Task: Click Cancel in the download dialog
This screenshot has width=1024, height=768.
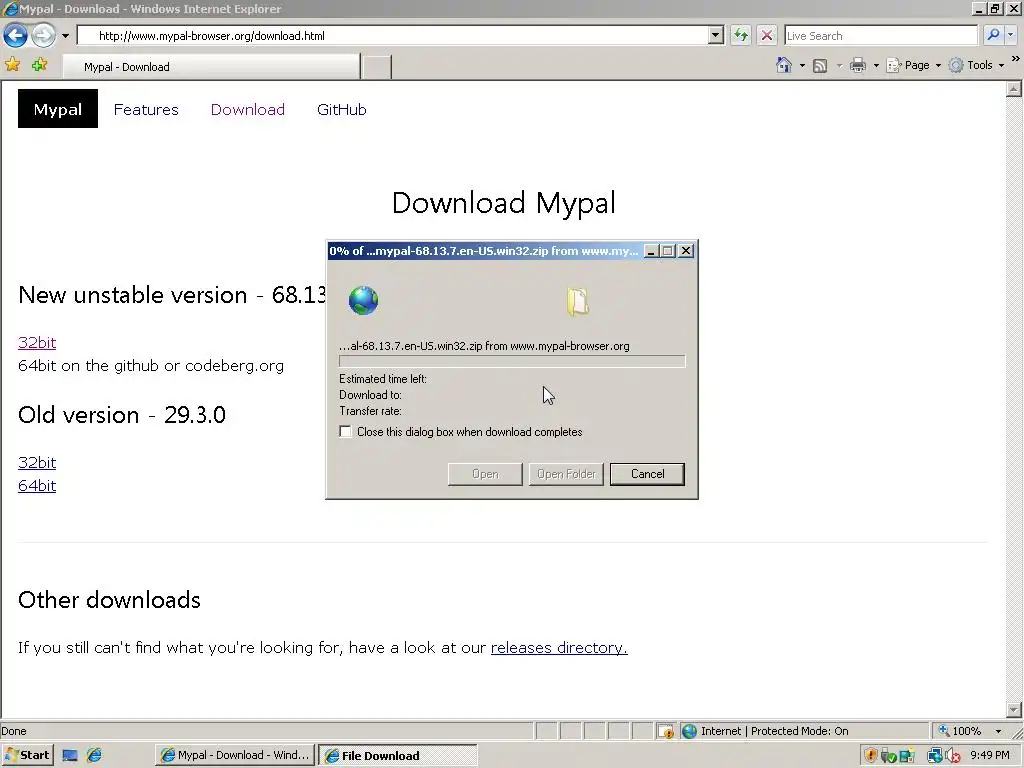Action: point(647,474)
